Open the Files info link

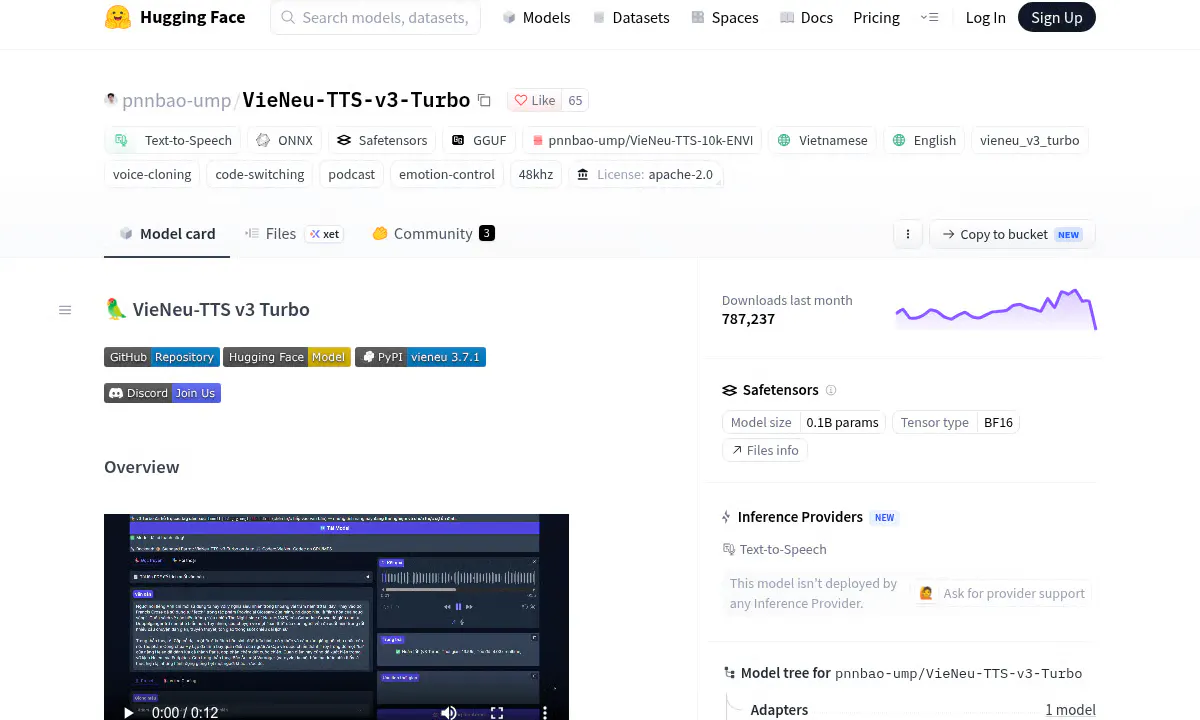[x=765, y=450]
